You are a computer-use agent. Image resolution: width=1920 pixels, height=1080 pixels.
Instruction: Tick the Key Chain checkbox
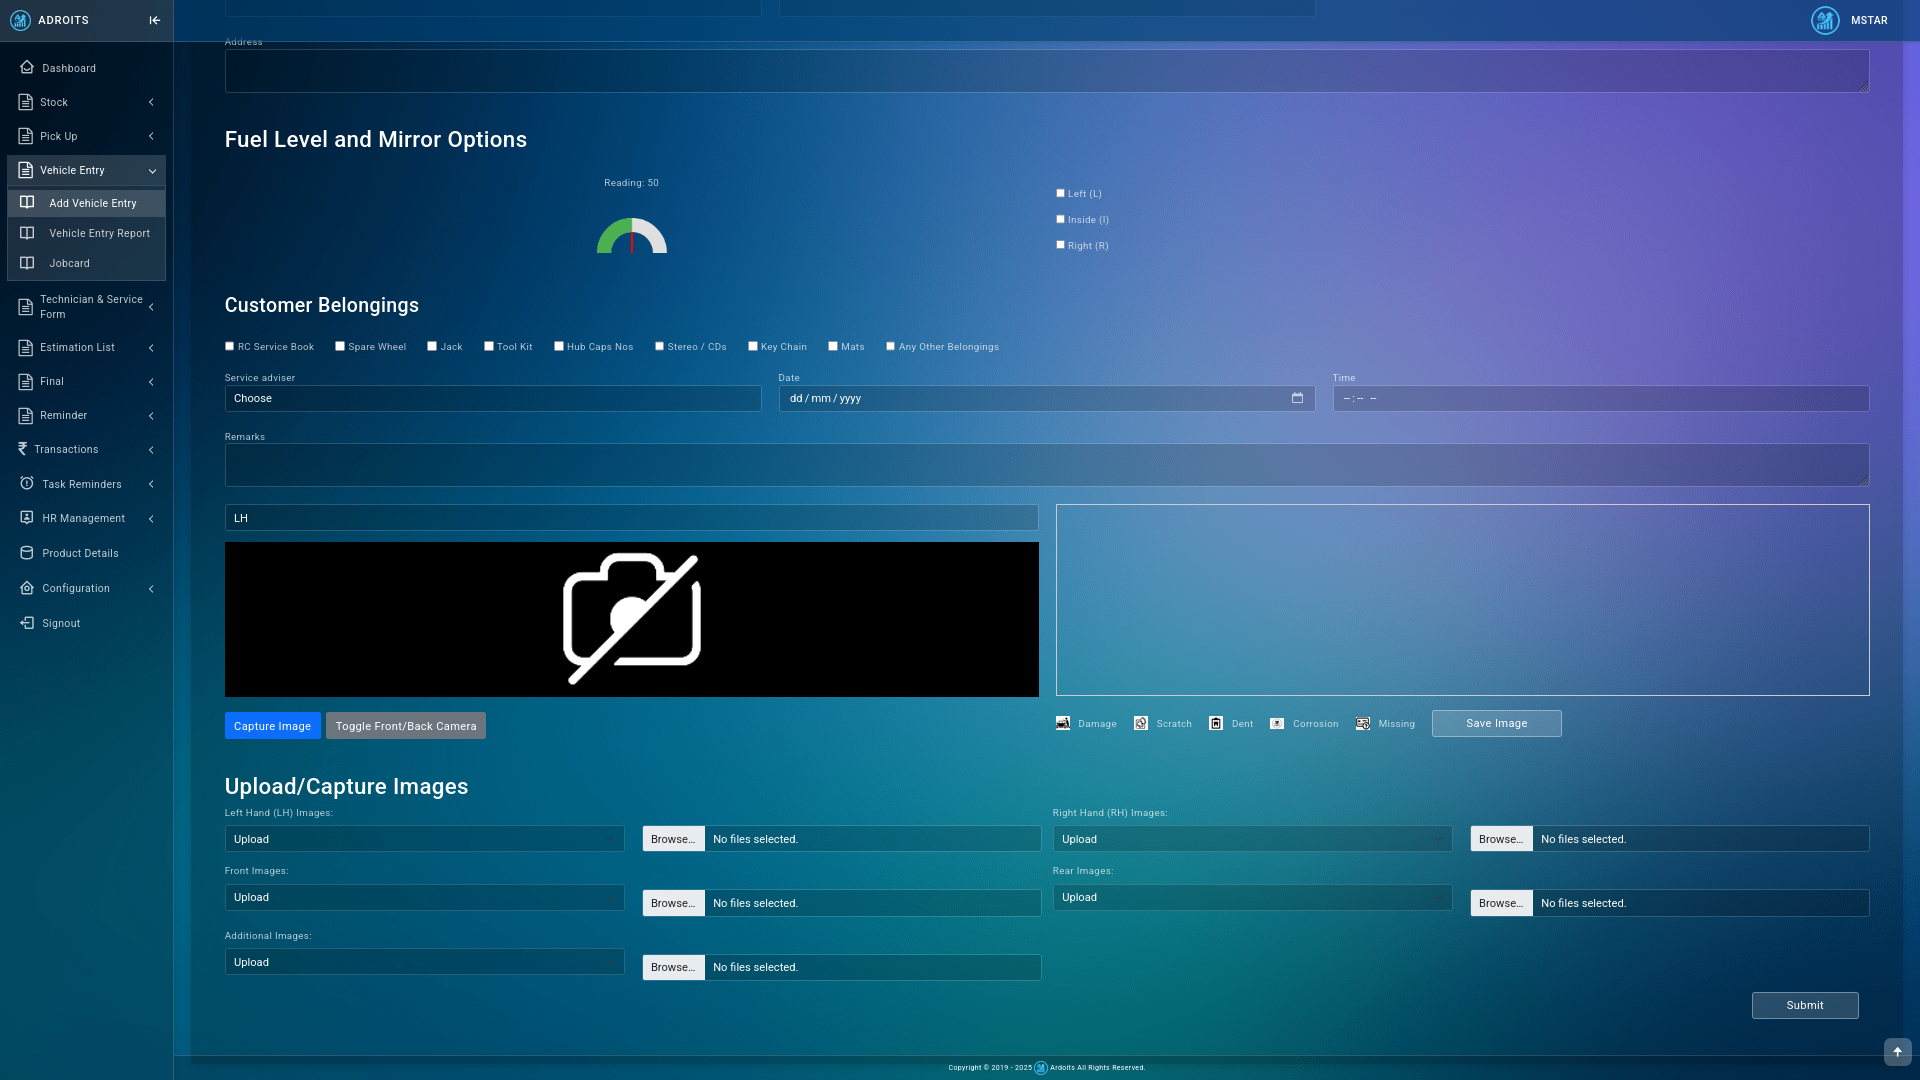tap(753, 346)
